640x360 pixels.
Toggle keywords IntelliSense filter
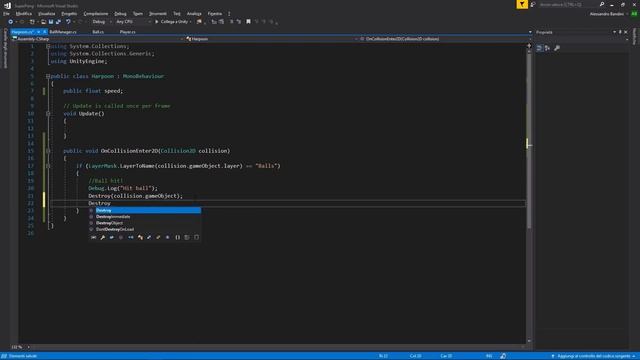click(187, 237)
